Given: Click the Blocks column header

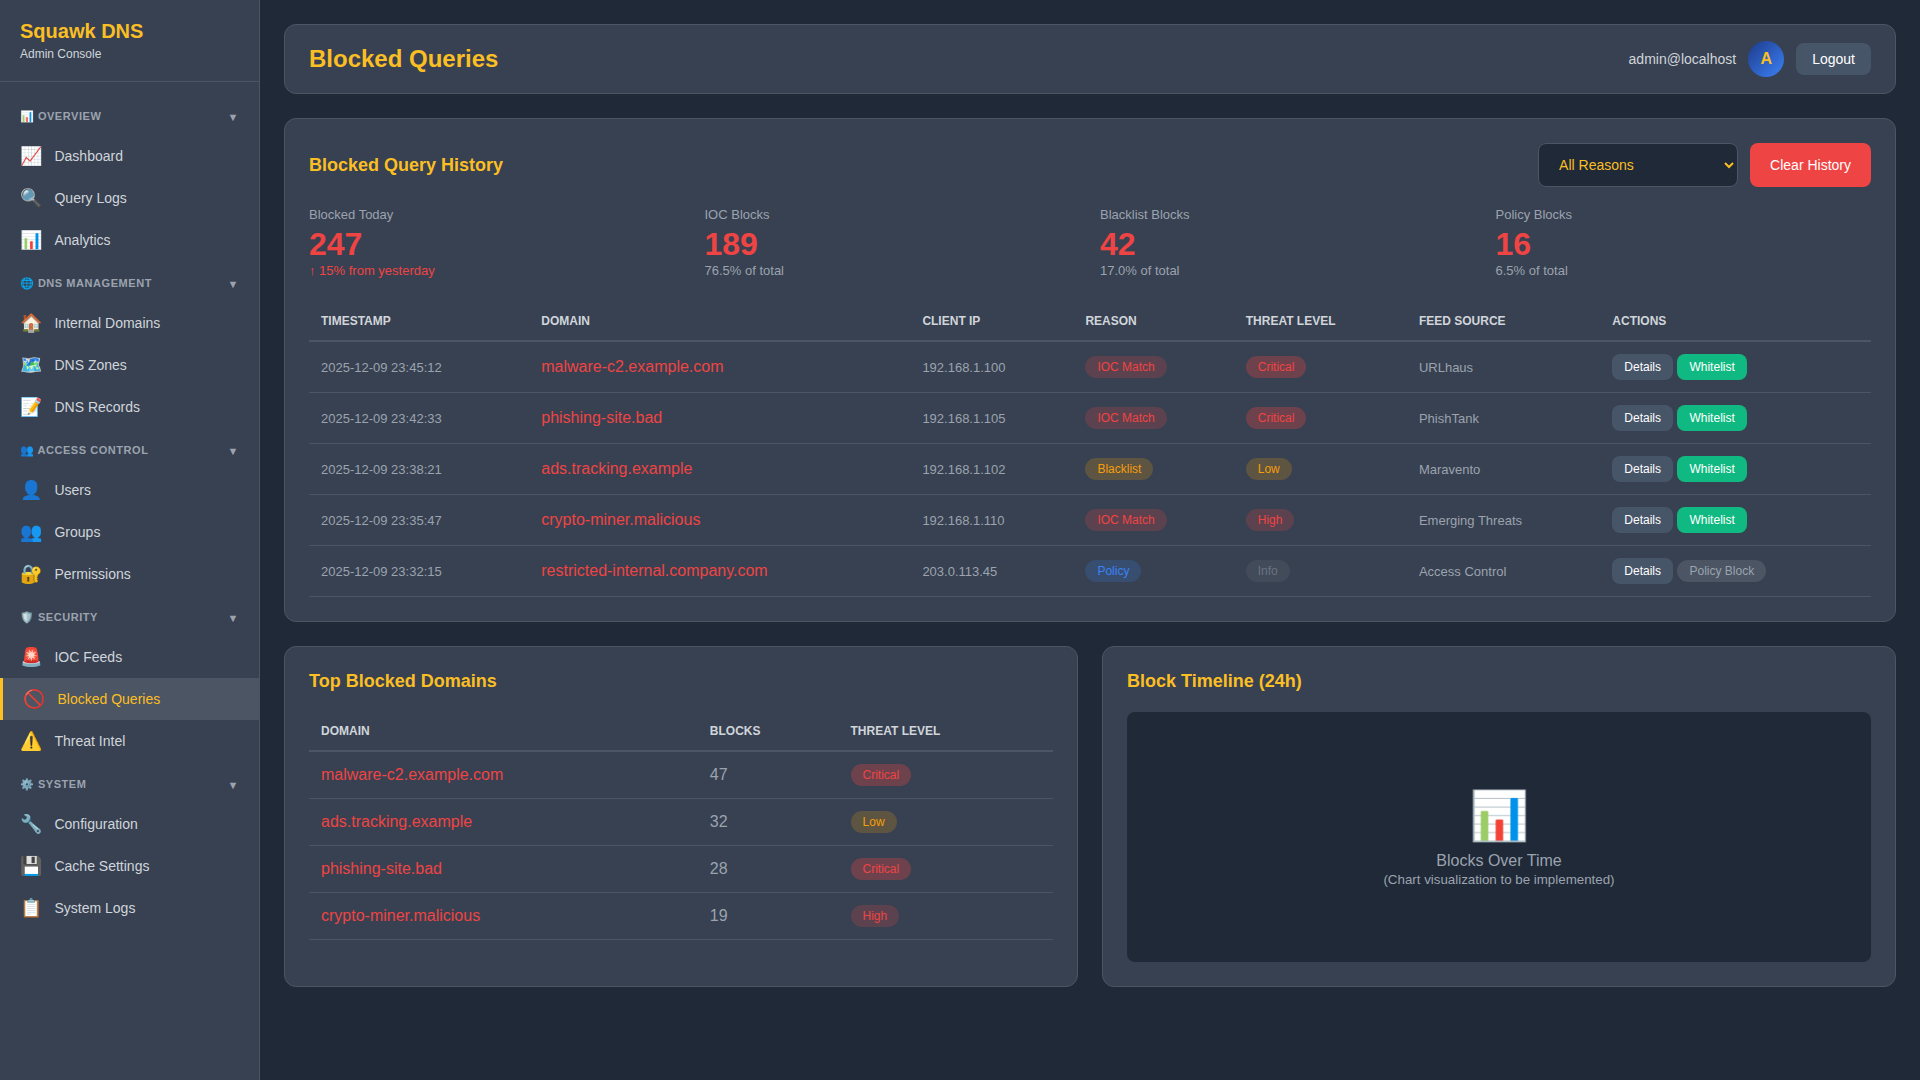Looking at the screenshot, I should 735,731.
